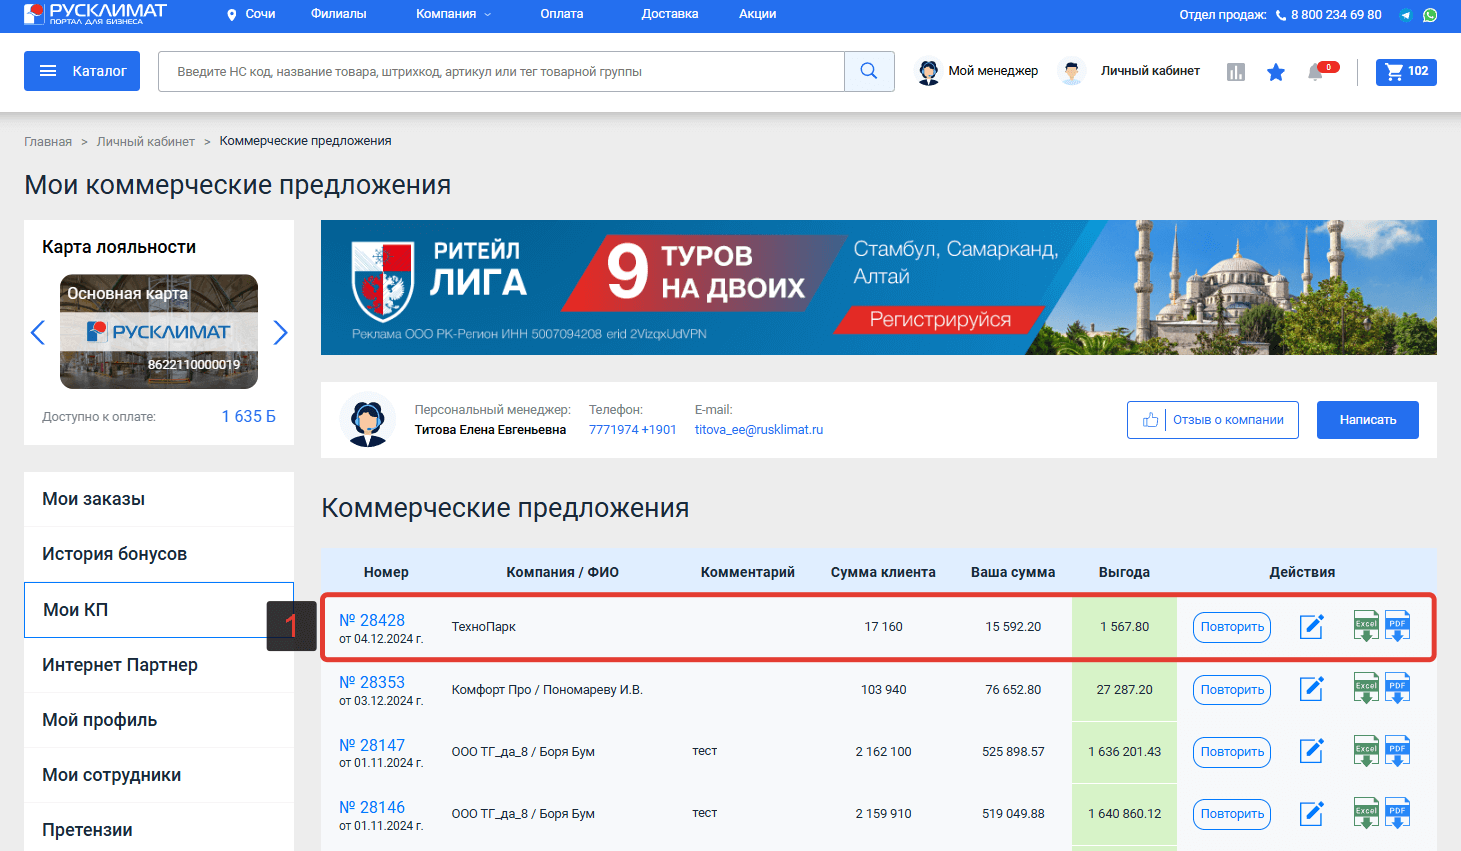The width and height of the screenshot is (1461, 851).
Task: Select История бонусов in sidebar
Action: 159,554
